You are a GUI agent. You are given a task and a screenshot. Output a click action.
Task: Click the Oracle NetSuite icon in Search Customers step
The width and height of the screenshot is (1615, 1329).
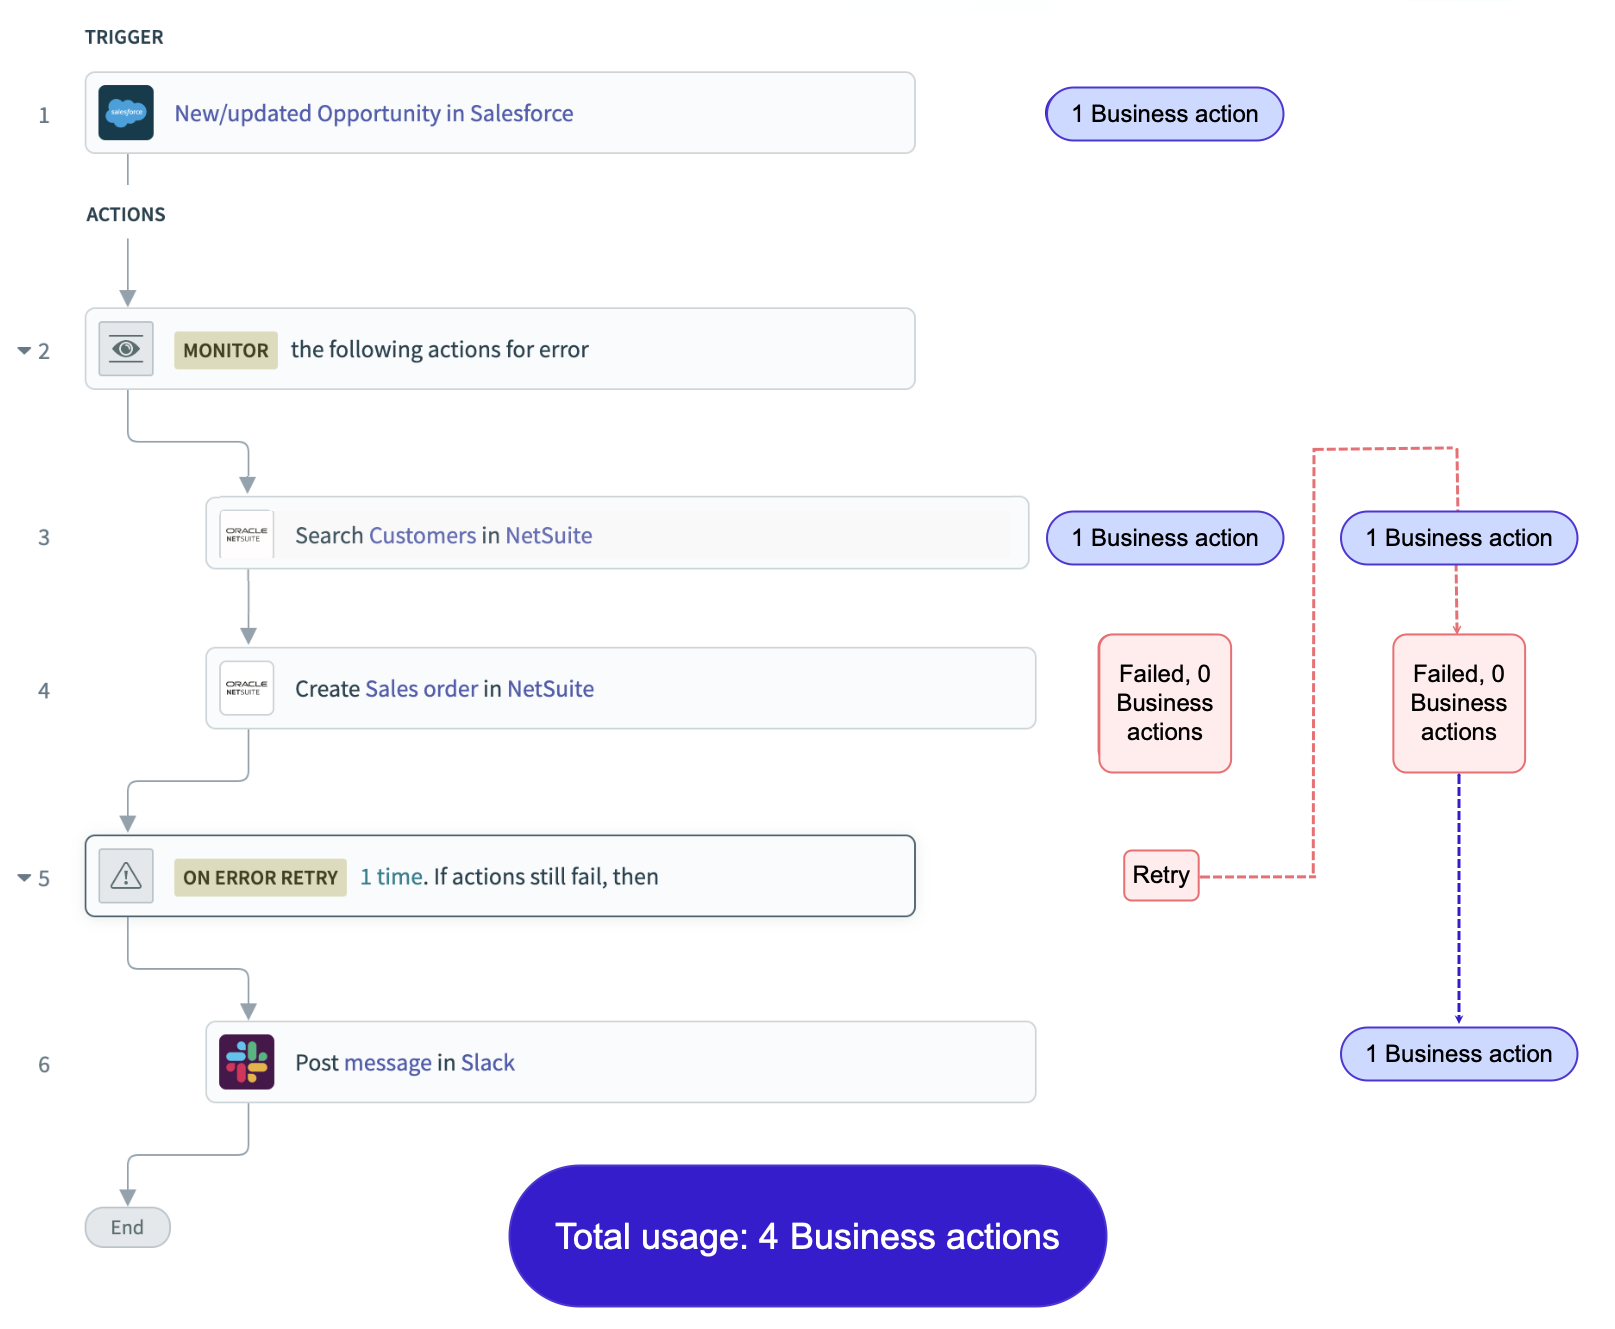click(246, 535)
